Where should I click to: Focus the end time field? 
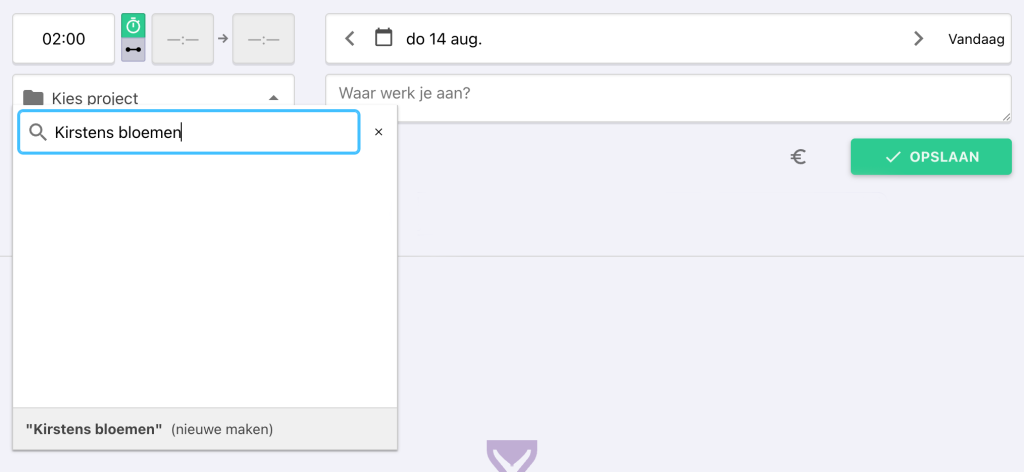(x=263, y=39)
